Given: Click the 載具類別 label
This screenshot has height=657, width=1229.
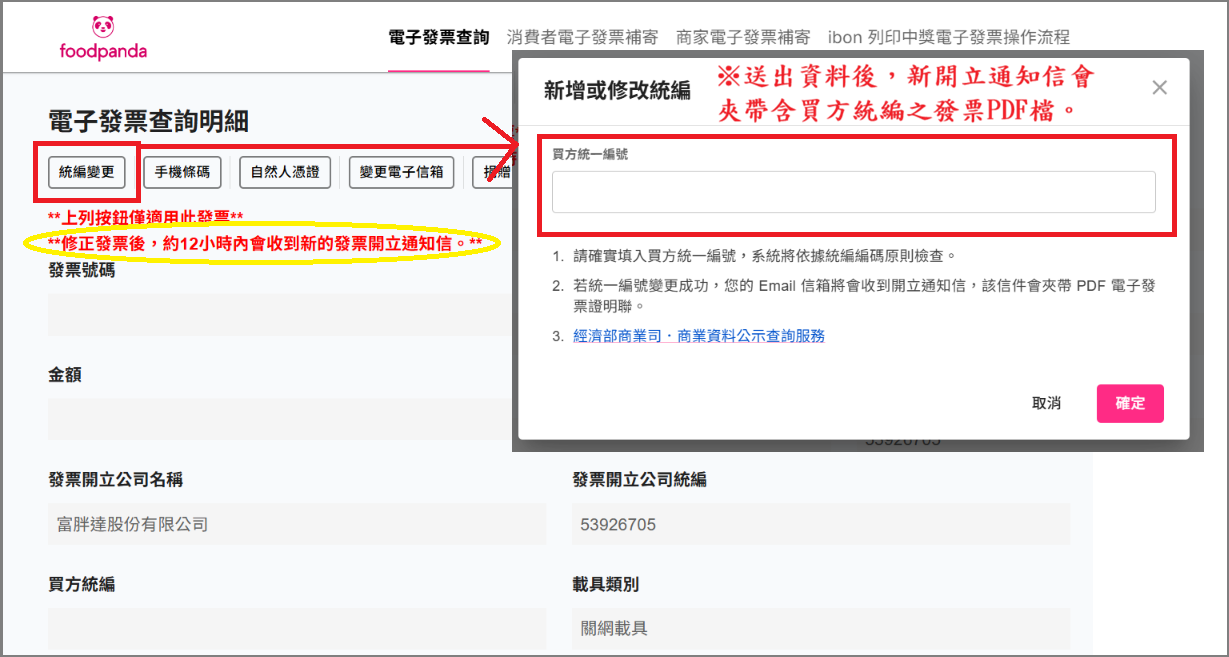Looking at the screenshot, I should pyautogui.click(x=605, y=584).
